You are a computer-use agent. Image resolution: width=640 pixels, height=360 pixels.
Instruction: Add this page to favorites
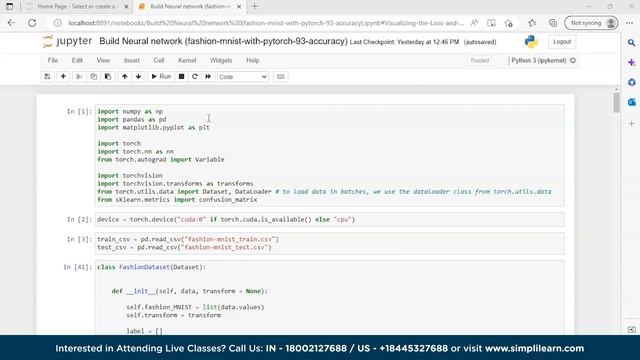(509, 23)
